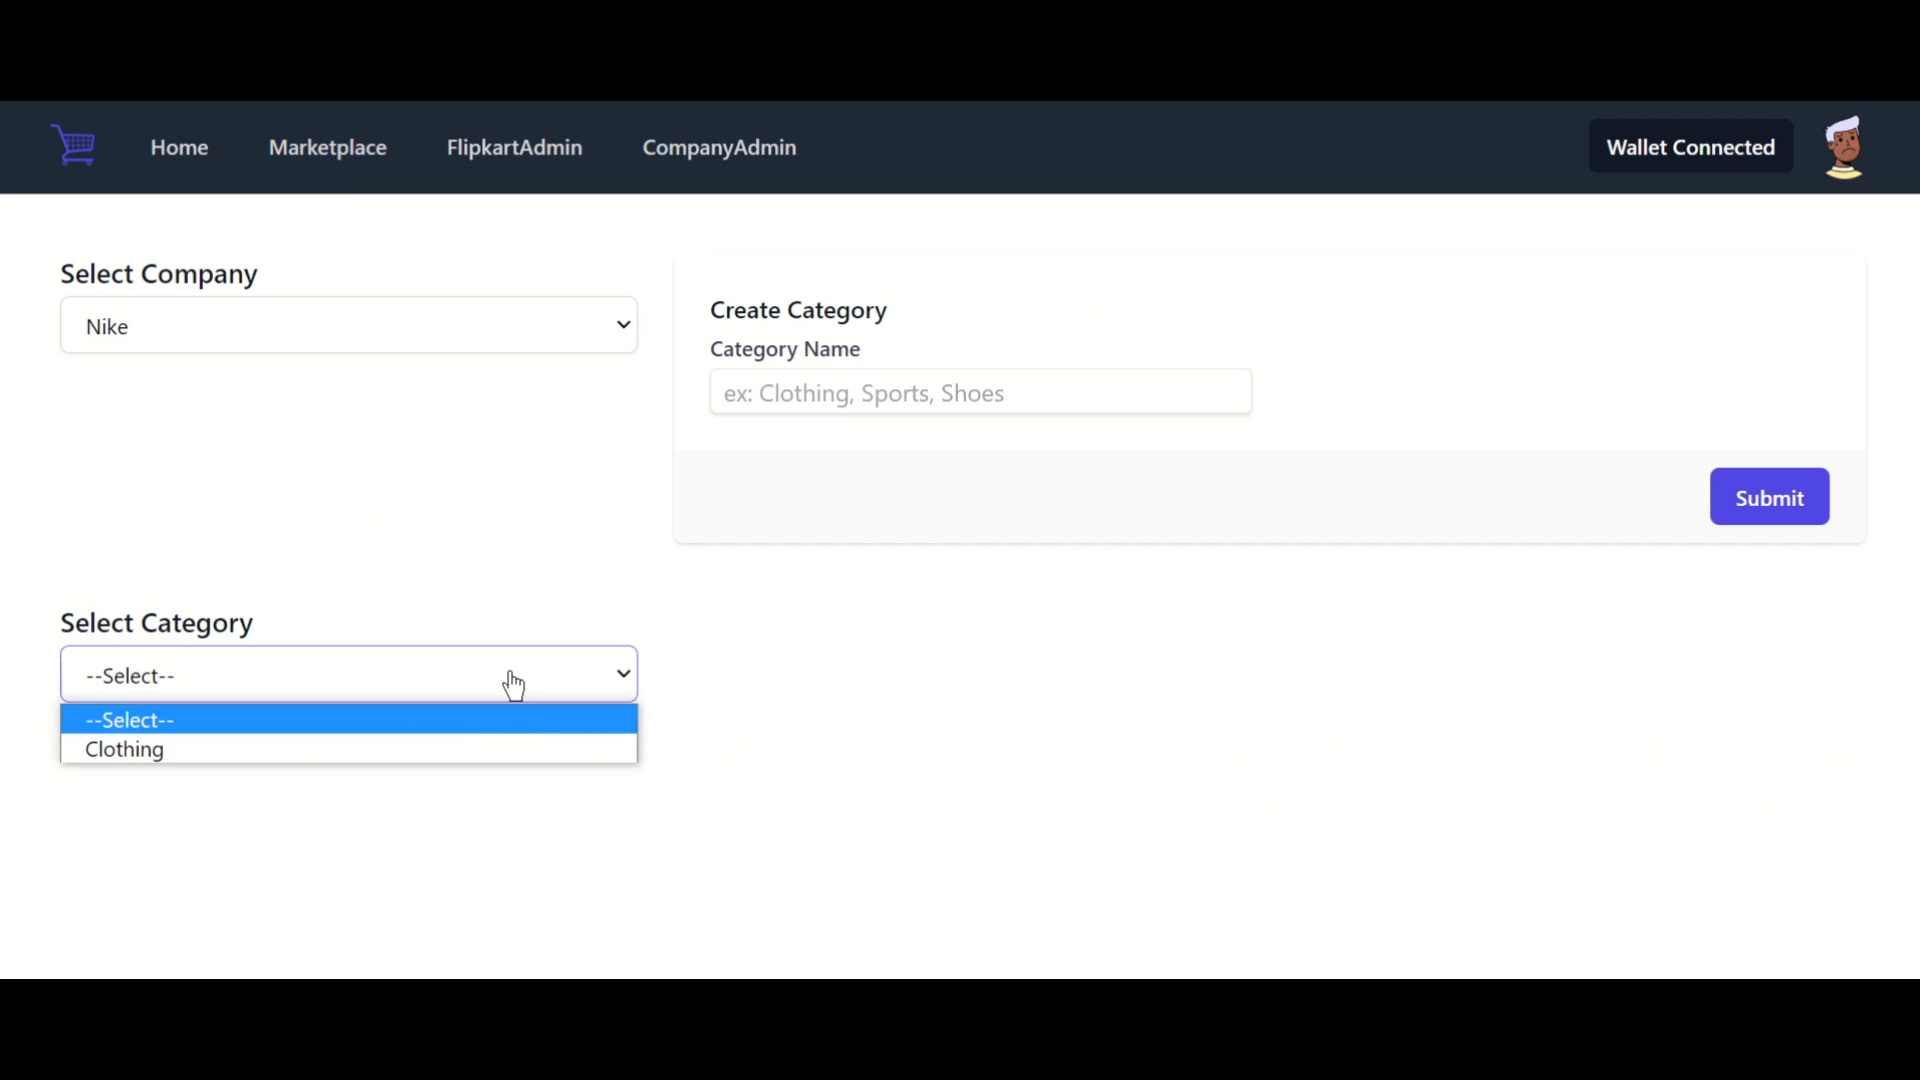Click the Select Category chevron arrow
The width and height of the screenshot is (1920, 1080).
pyautogui.click(x=623, y=674)
